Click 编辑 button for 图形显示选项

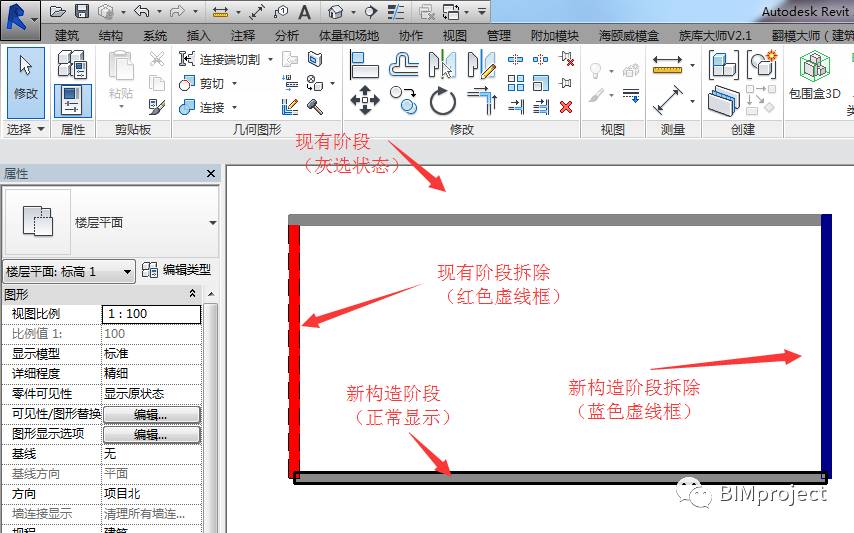[x=151, y=434]
